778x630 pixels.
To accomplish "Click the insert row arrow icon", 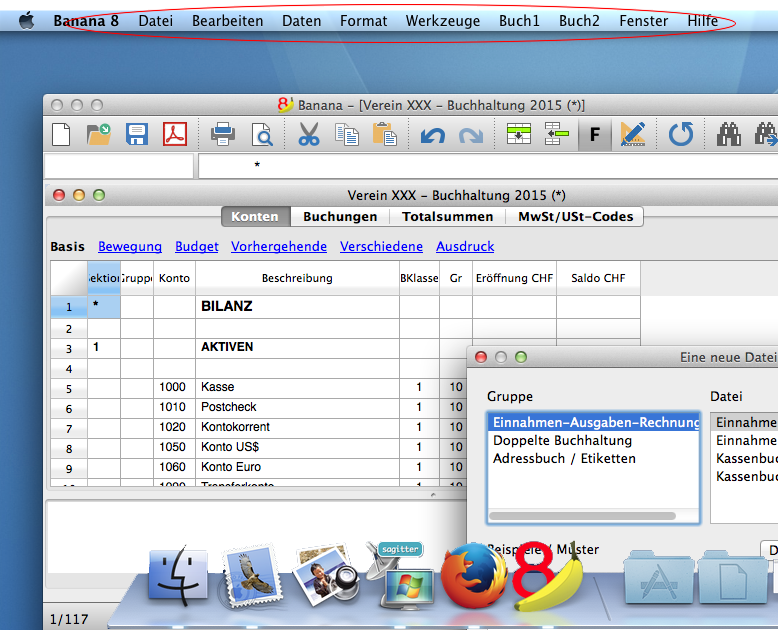I will [557, 134].
